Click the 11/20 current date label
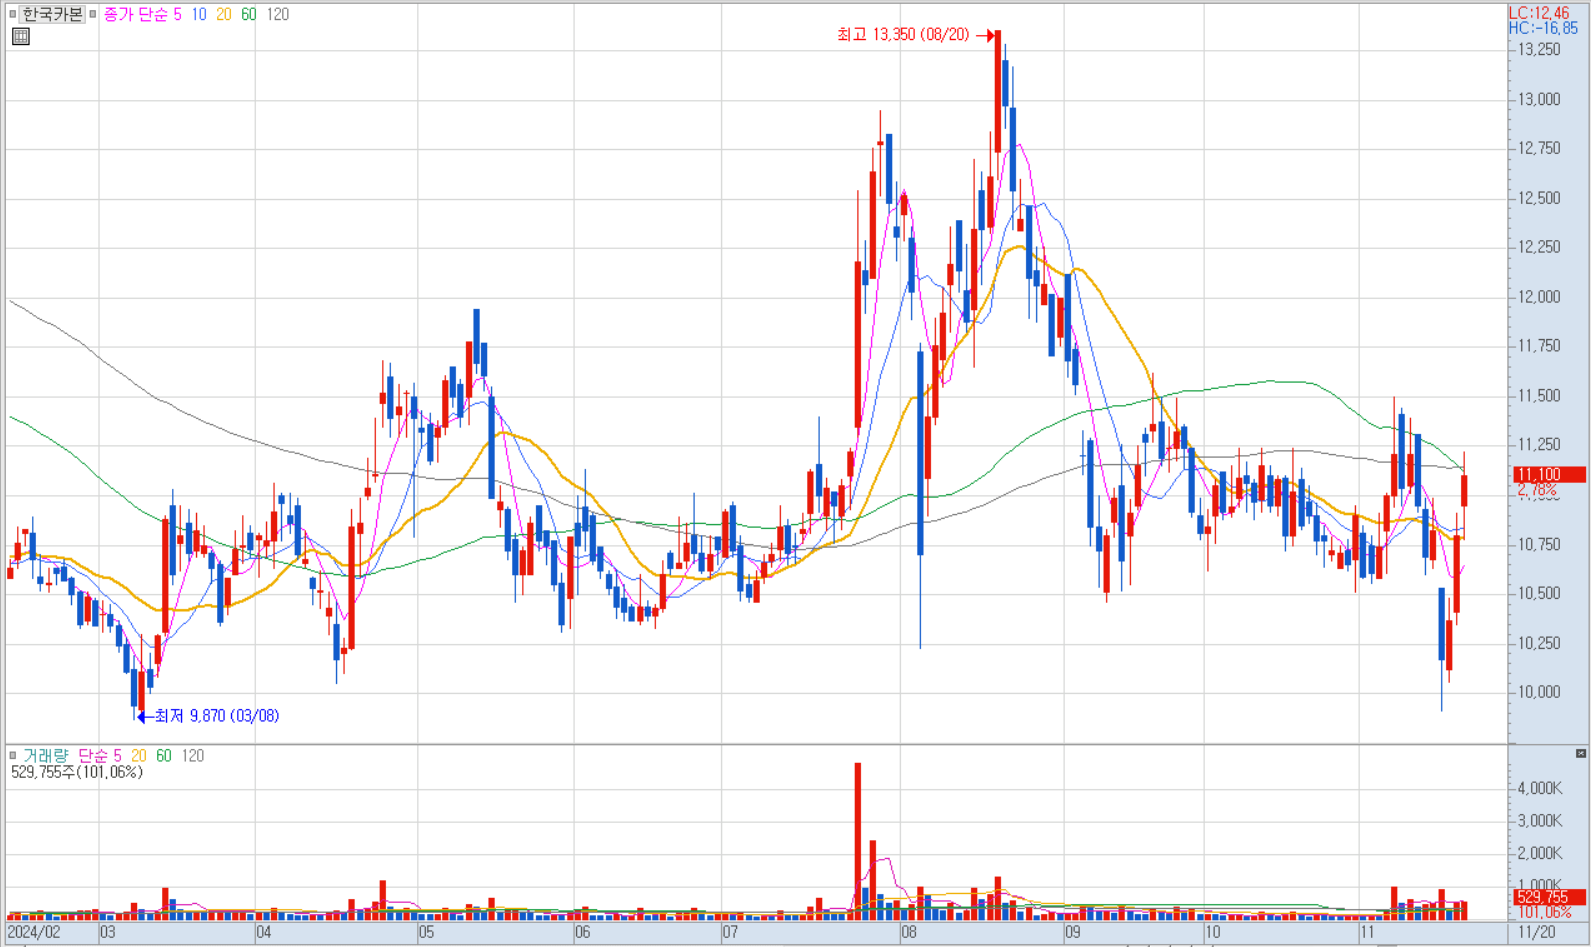This screenshot has height=947, width=1591. tap(1537, 932)
